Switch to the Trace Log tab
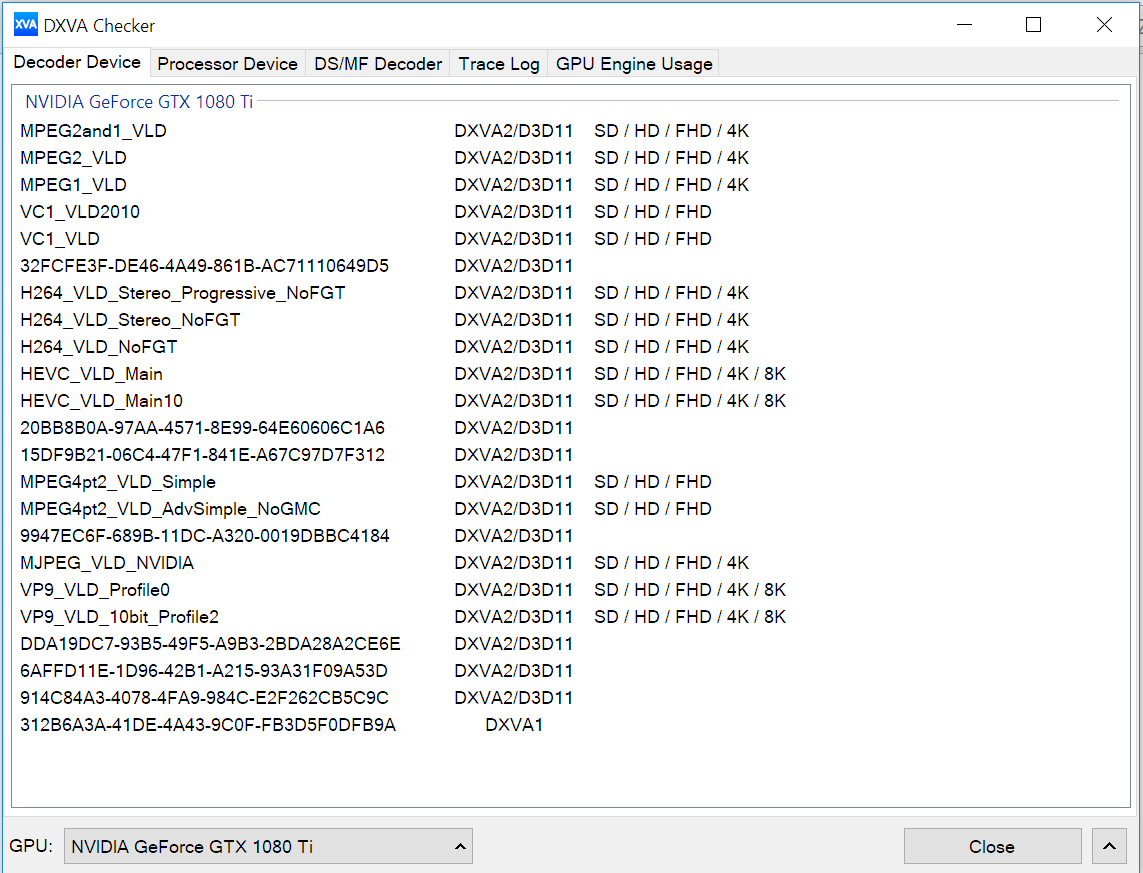The height and width of the screenshot is (873, 1143). point(499,63)
